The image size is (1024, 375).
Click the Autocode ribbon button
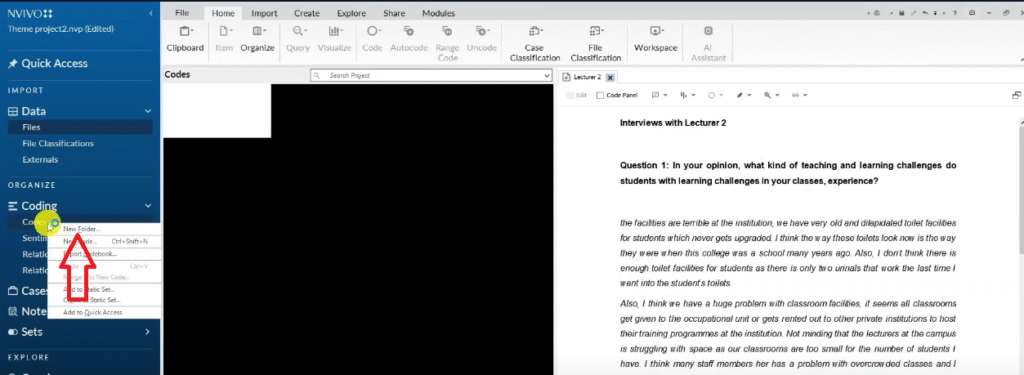[409, 39]
